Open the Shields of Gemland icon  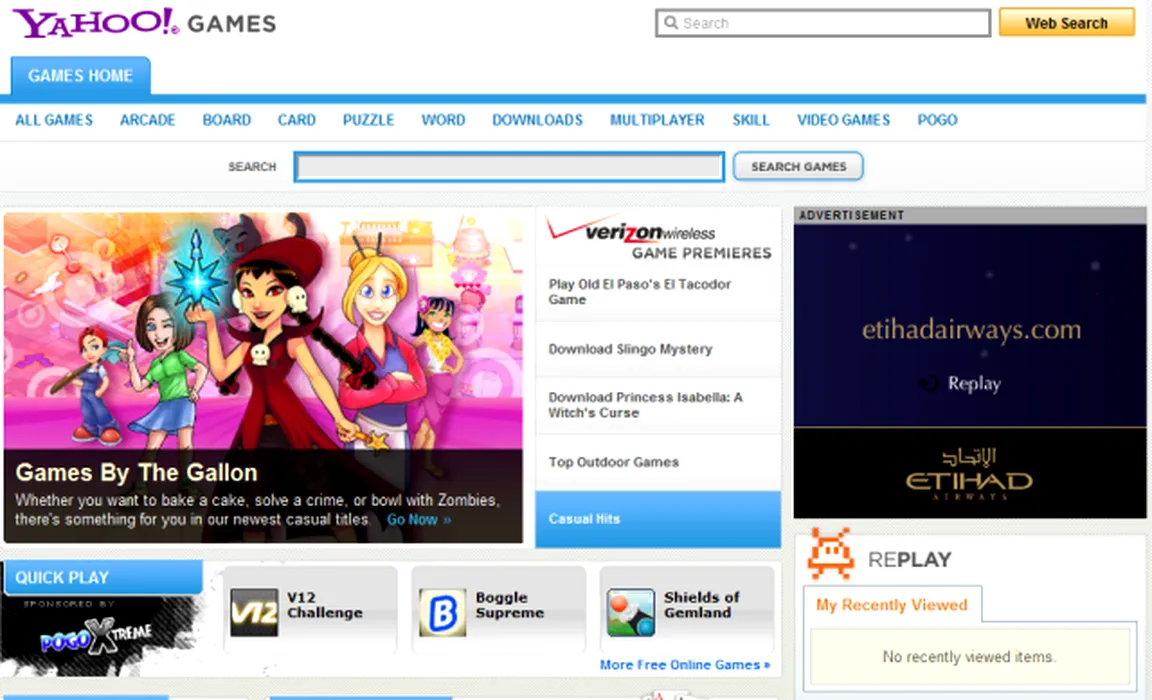630,612
